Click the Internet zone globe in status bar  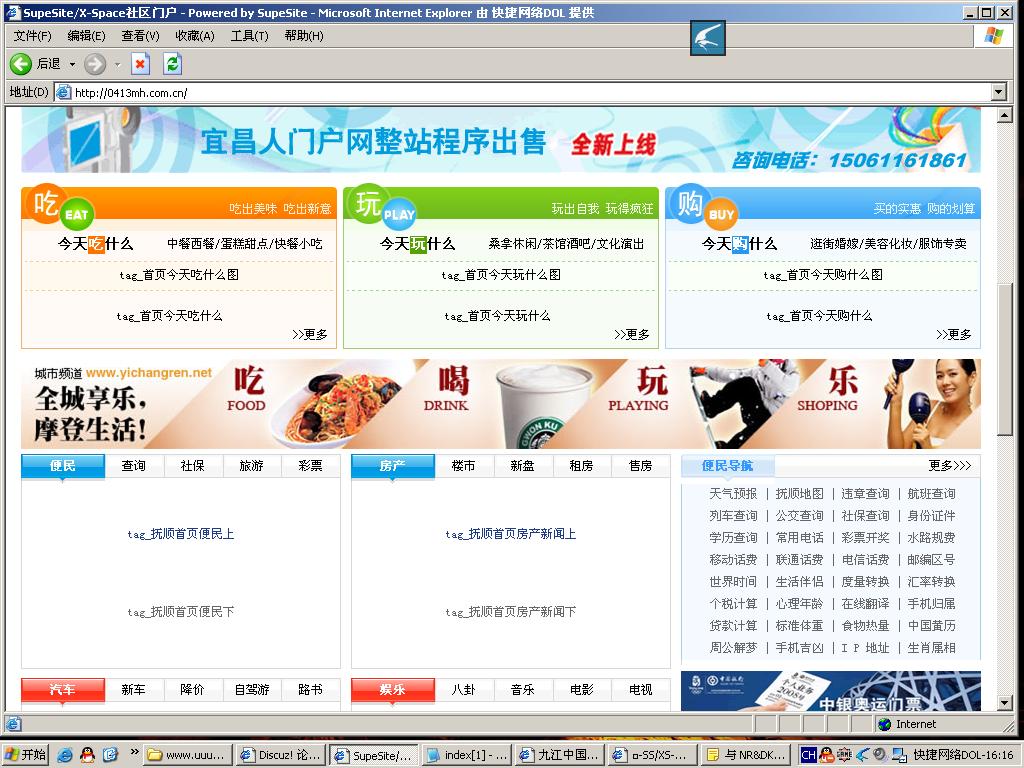[885, 724]
